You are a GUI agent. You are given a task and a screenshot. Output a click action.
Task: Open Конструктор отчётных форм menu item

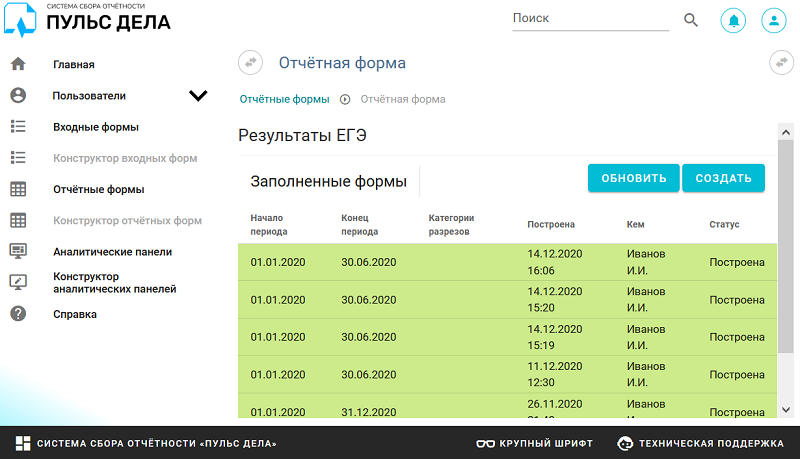128,220
